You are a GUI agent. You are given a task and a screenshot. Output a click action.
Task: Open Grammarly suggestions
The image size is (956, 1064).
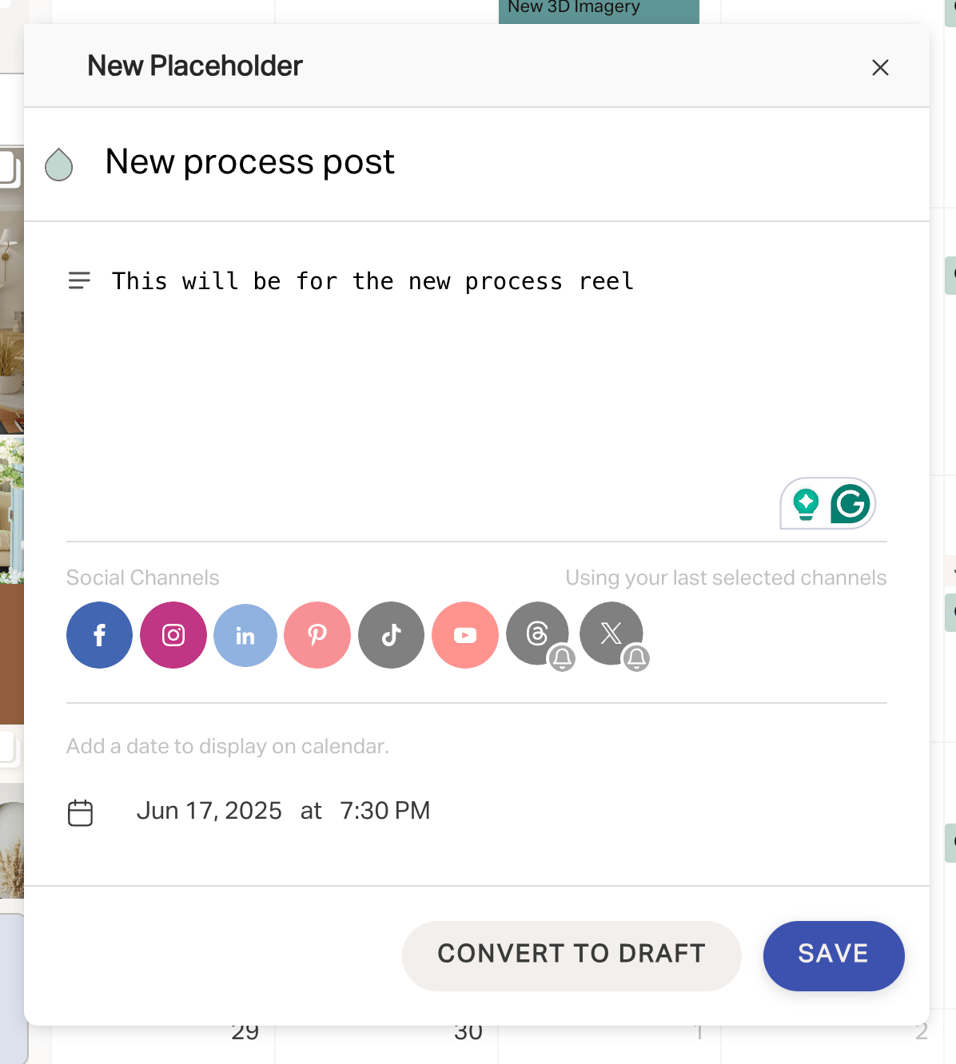[849, 504]
